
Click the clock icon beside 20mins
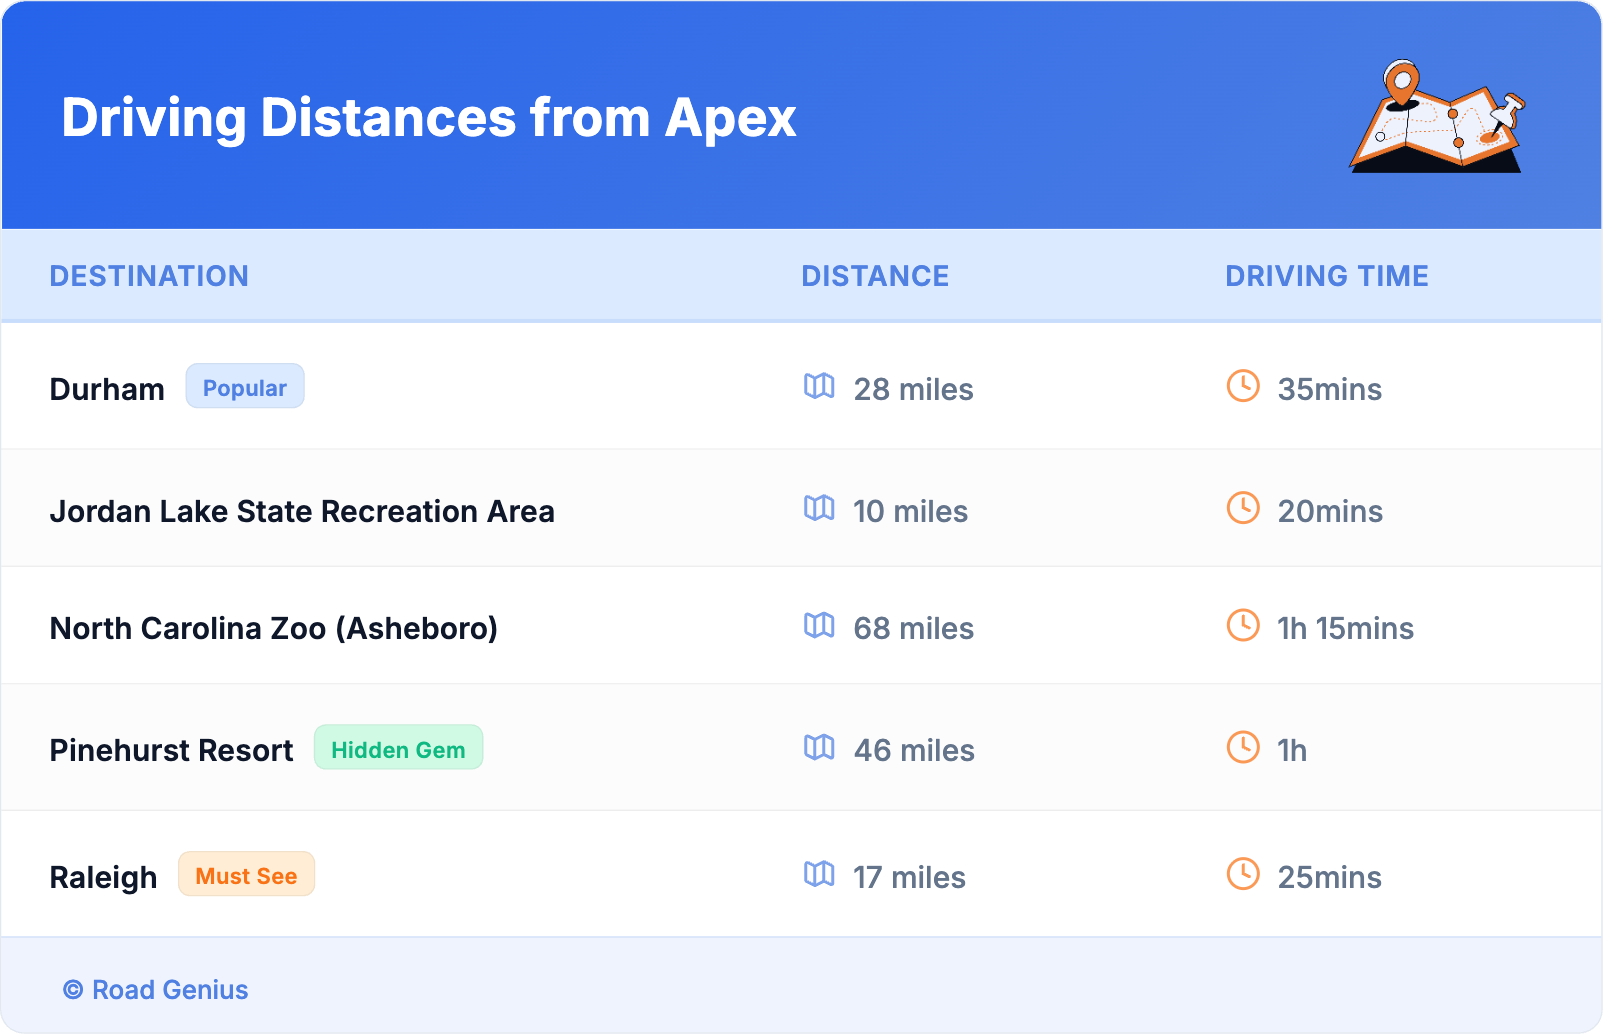(x=1243, y=508)
